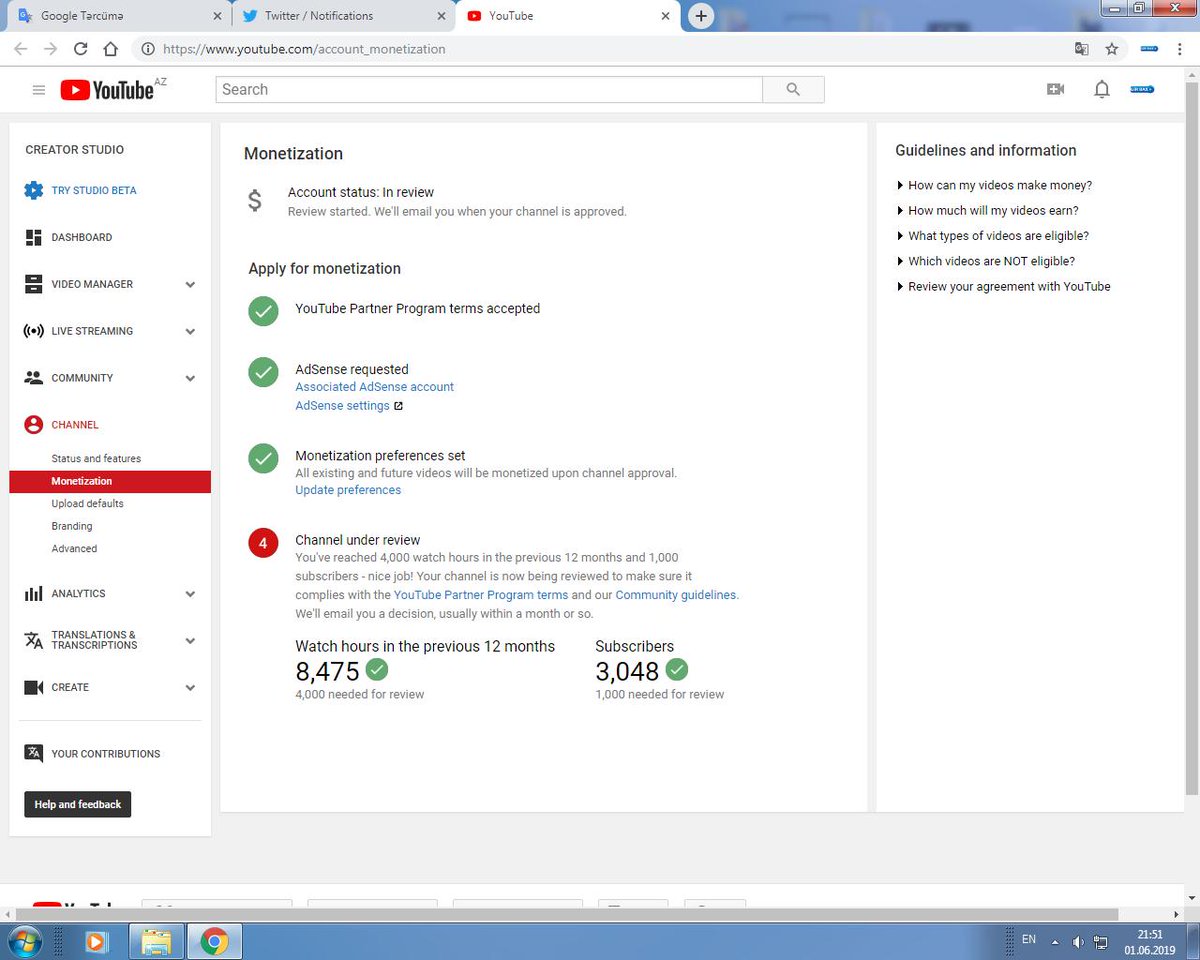Click the EN language indicator
The height and width of the screenshot is (960, 1200).
pyautogui.click(x=1029, y=940)
